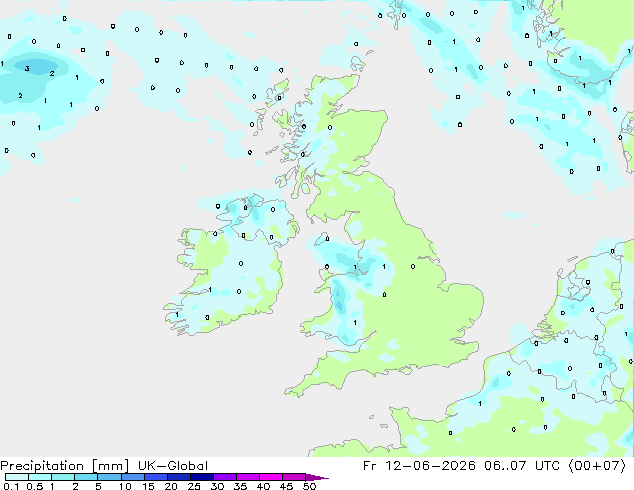Click the legend label "0.1"
The height and width of the screenshot is (490, 634).
(x=11, y=486)
